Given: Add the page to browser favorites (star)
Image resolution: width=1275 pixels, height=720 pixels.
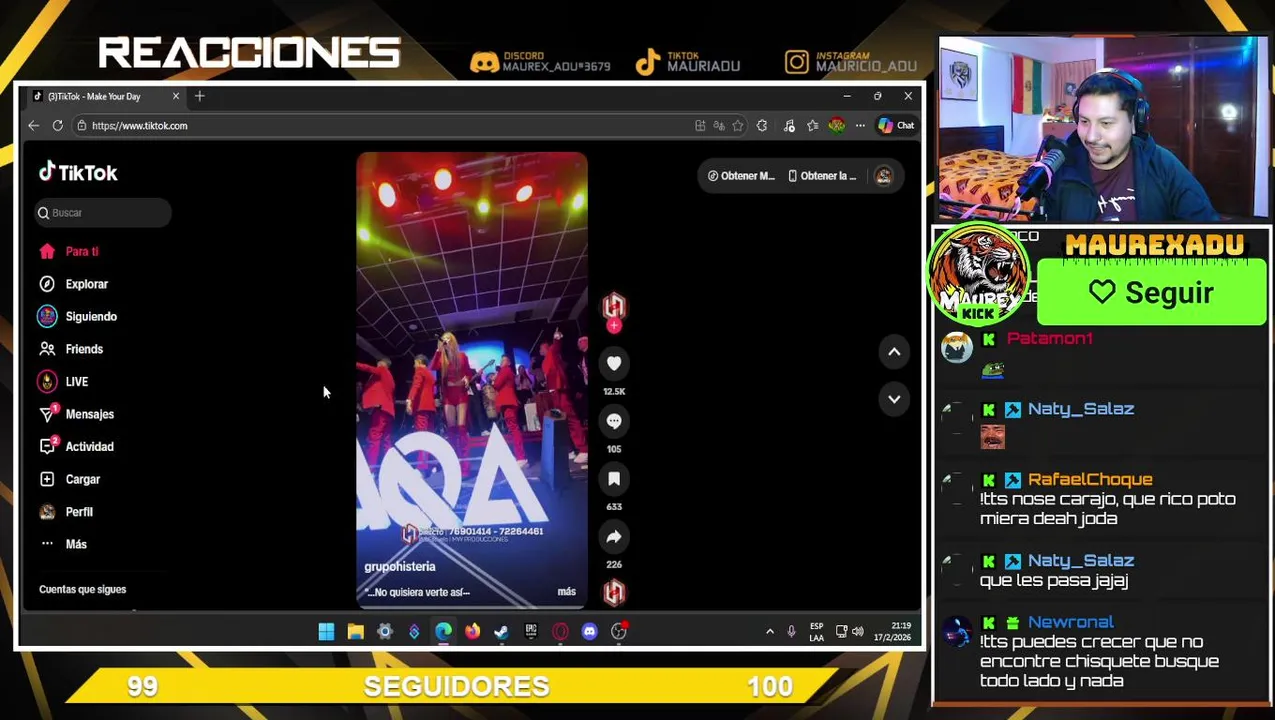Looking at the screenshot, I should click(738, 126).
